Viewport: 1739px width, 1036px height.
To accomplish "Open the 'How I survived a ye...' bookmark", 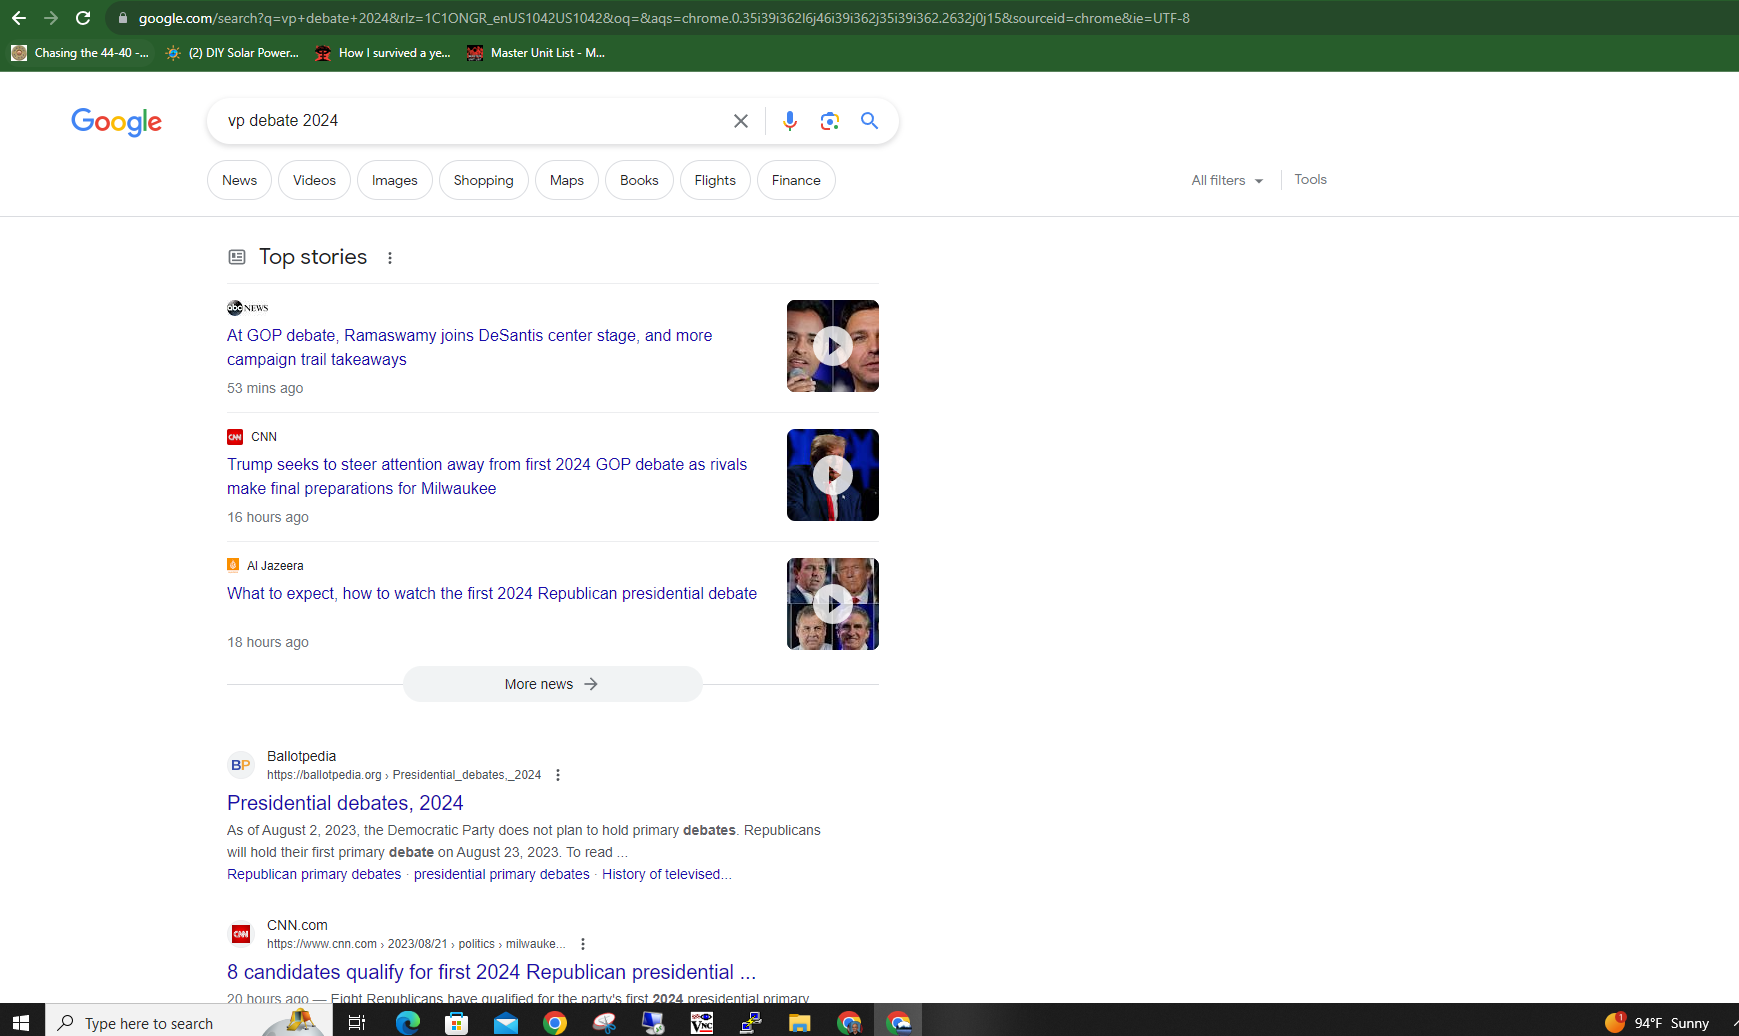I will (x=383, y=53).
